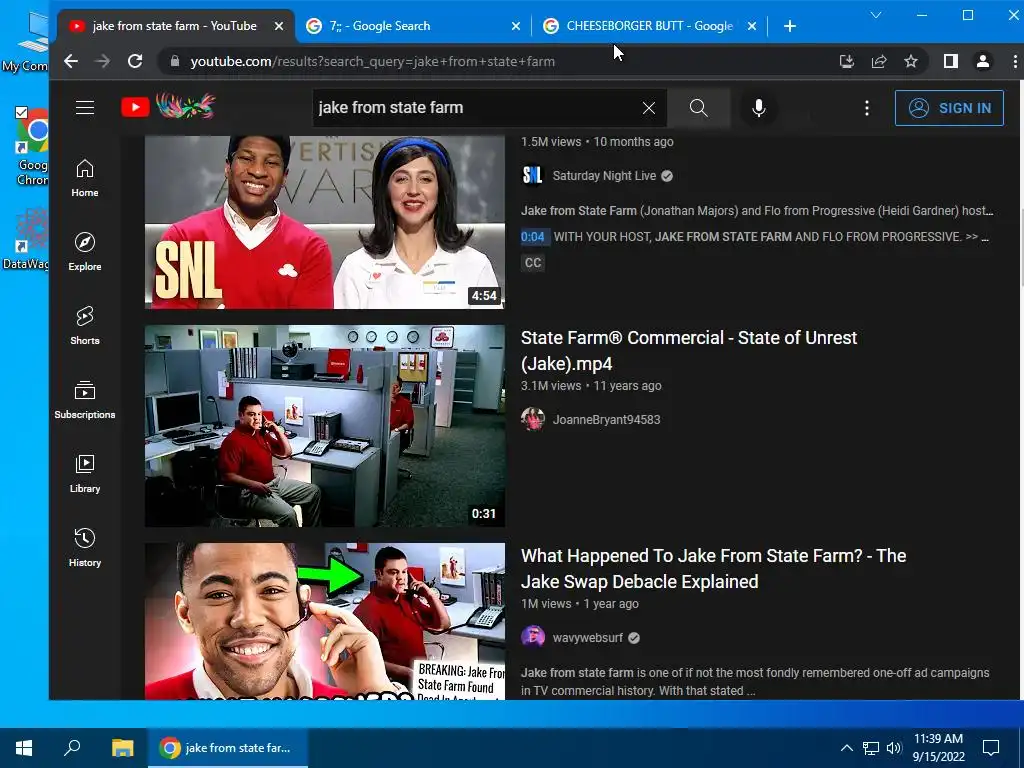This screenshot has width=1024, height=768.
Task: Close the '7;; - Google Search' tab
Action: (516, 26)
